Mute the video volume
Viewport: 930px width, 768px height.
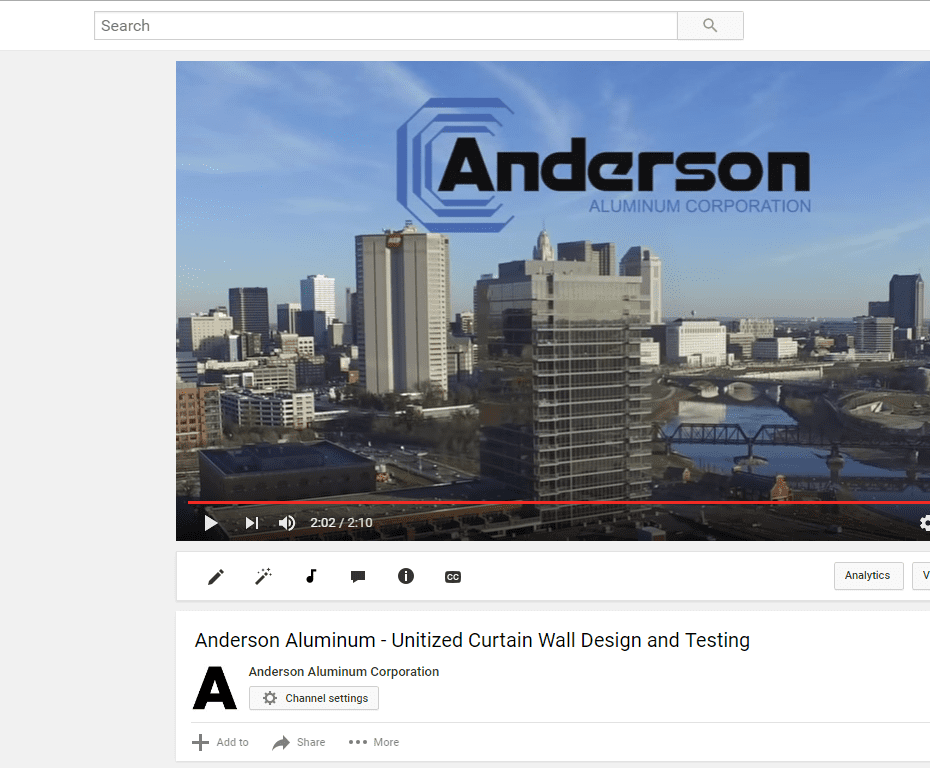[x=287, y=522]
